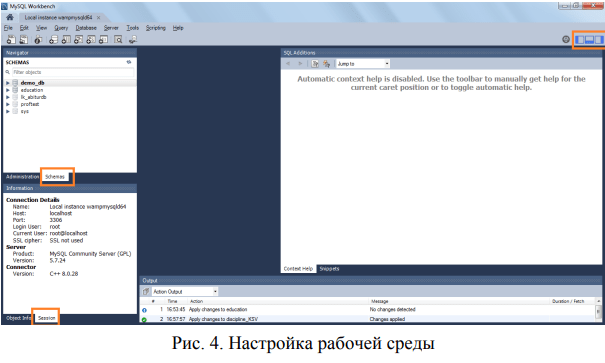Viewport: 605px width, 363px height.
Task: Close the Local instance wampmysqld64 tab
Action: (x=99, y=17)
